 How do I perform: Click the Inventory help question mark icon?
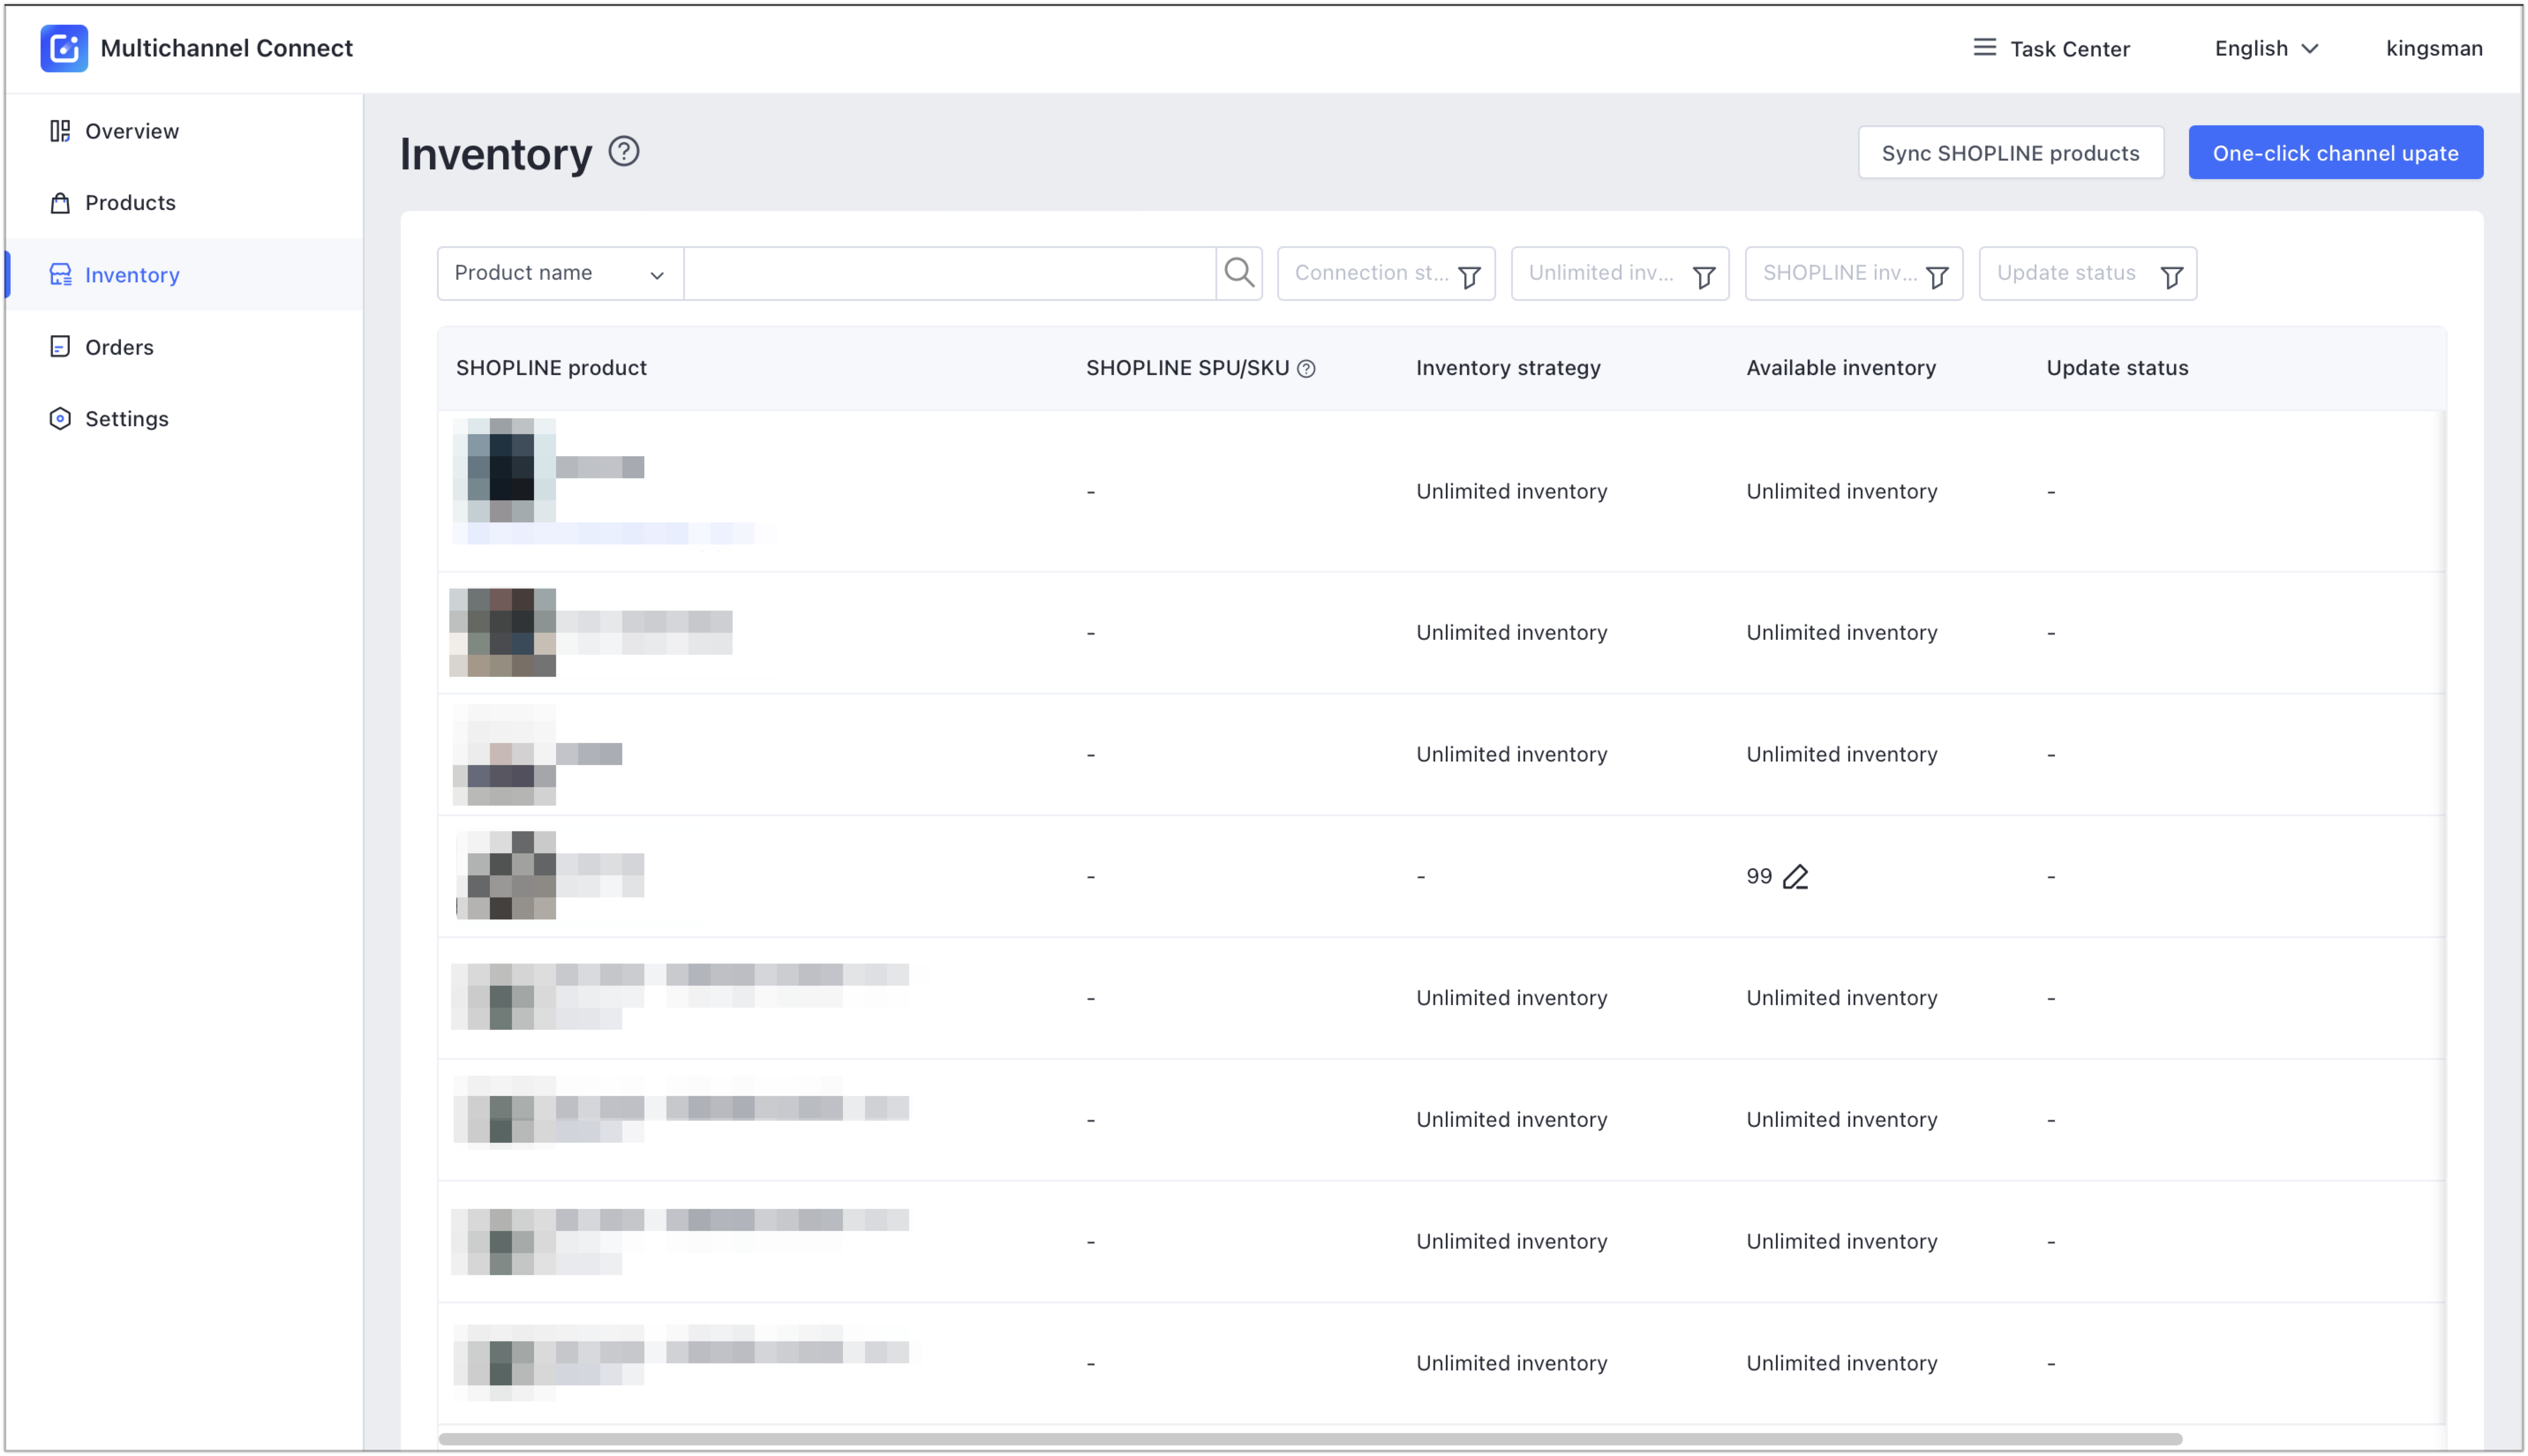624,151
